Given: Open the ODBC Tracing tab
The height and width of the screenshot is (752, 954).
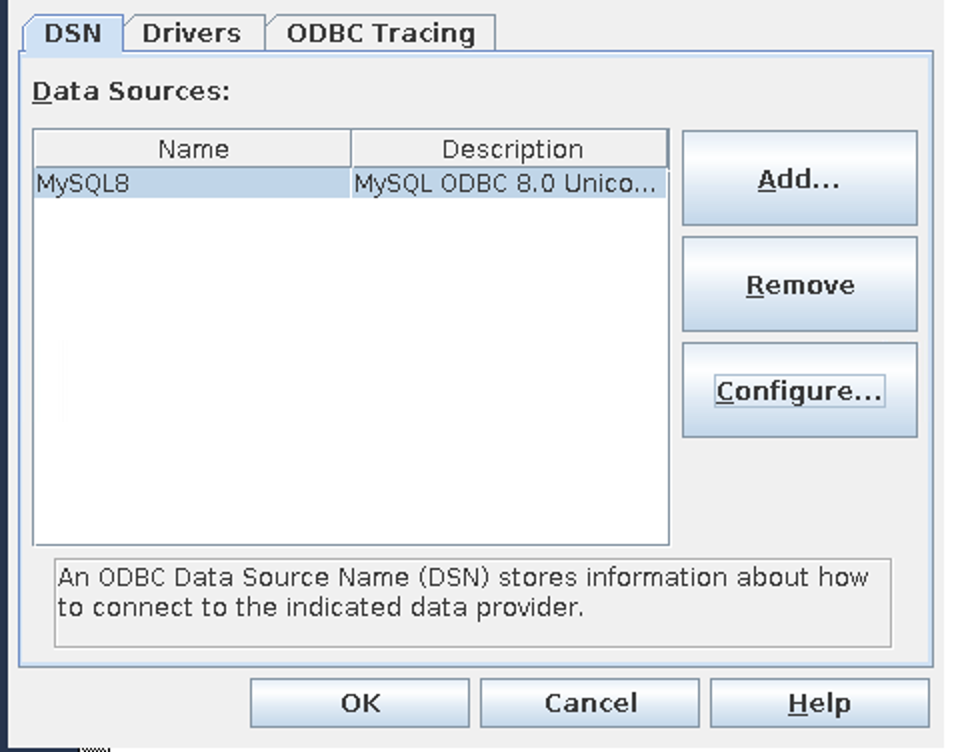Looking at the screenshot, I should (377, 33).
